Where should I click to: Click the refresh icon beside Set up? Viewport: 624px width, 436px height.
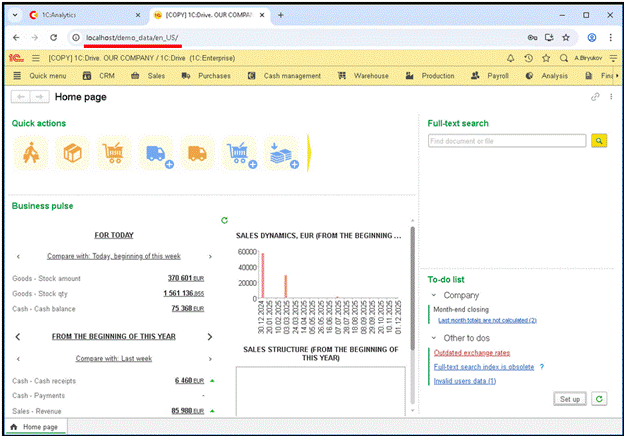598,399
